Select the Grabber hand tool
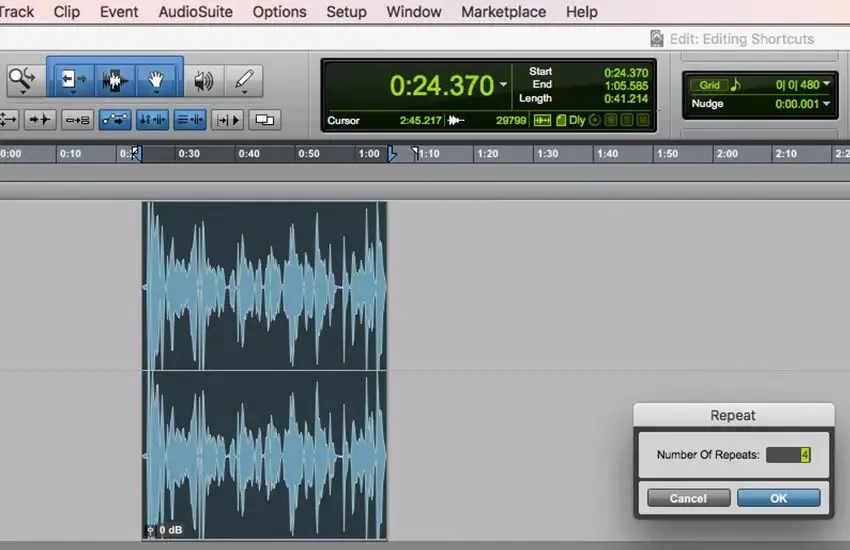Screen dimensions: 850x550 [156, 81]
